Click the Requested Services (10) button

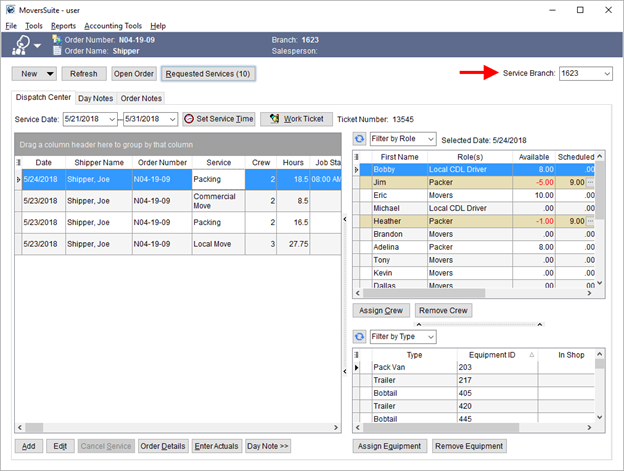tap(209, 74)
